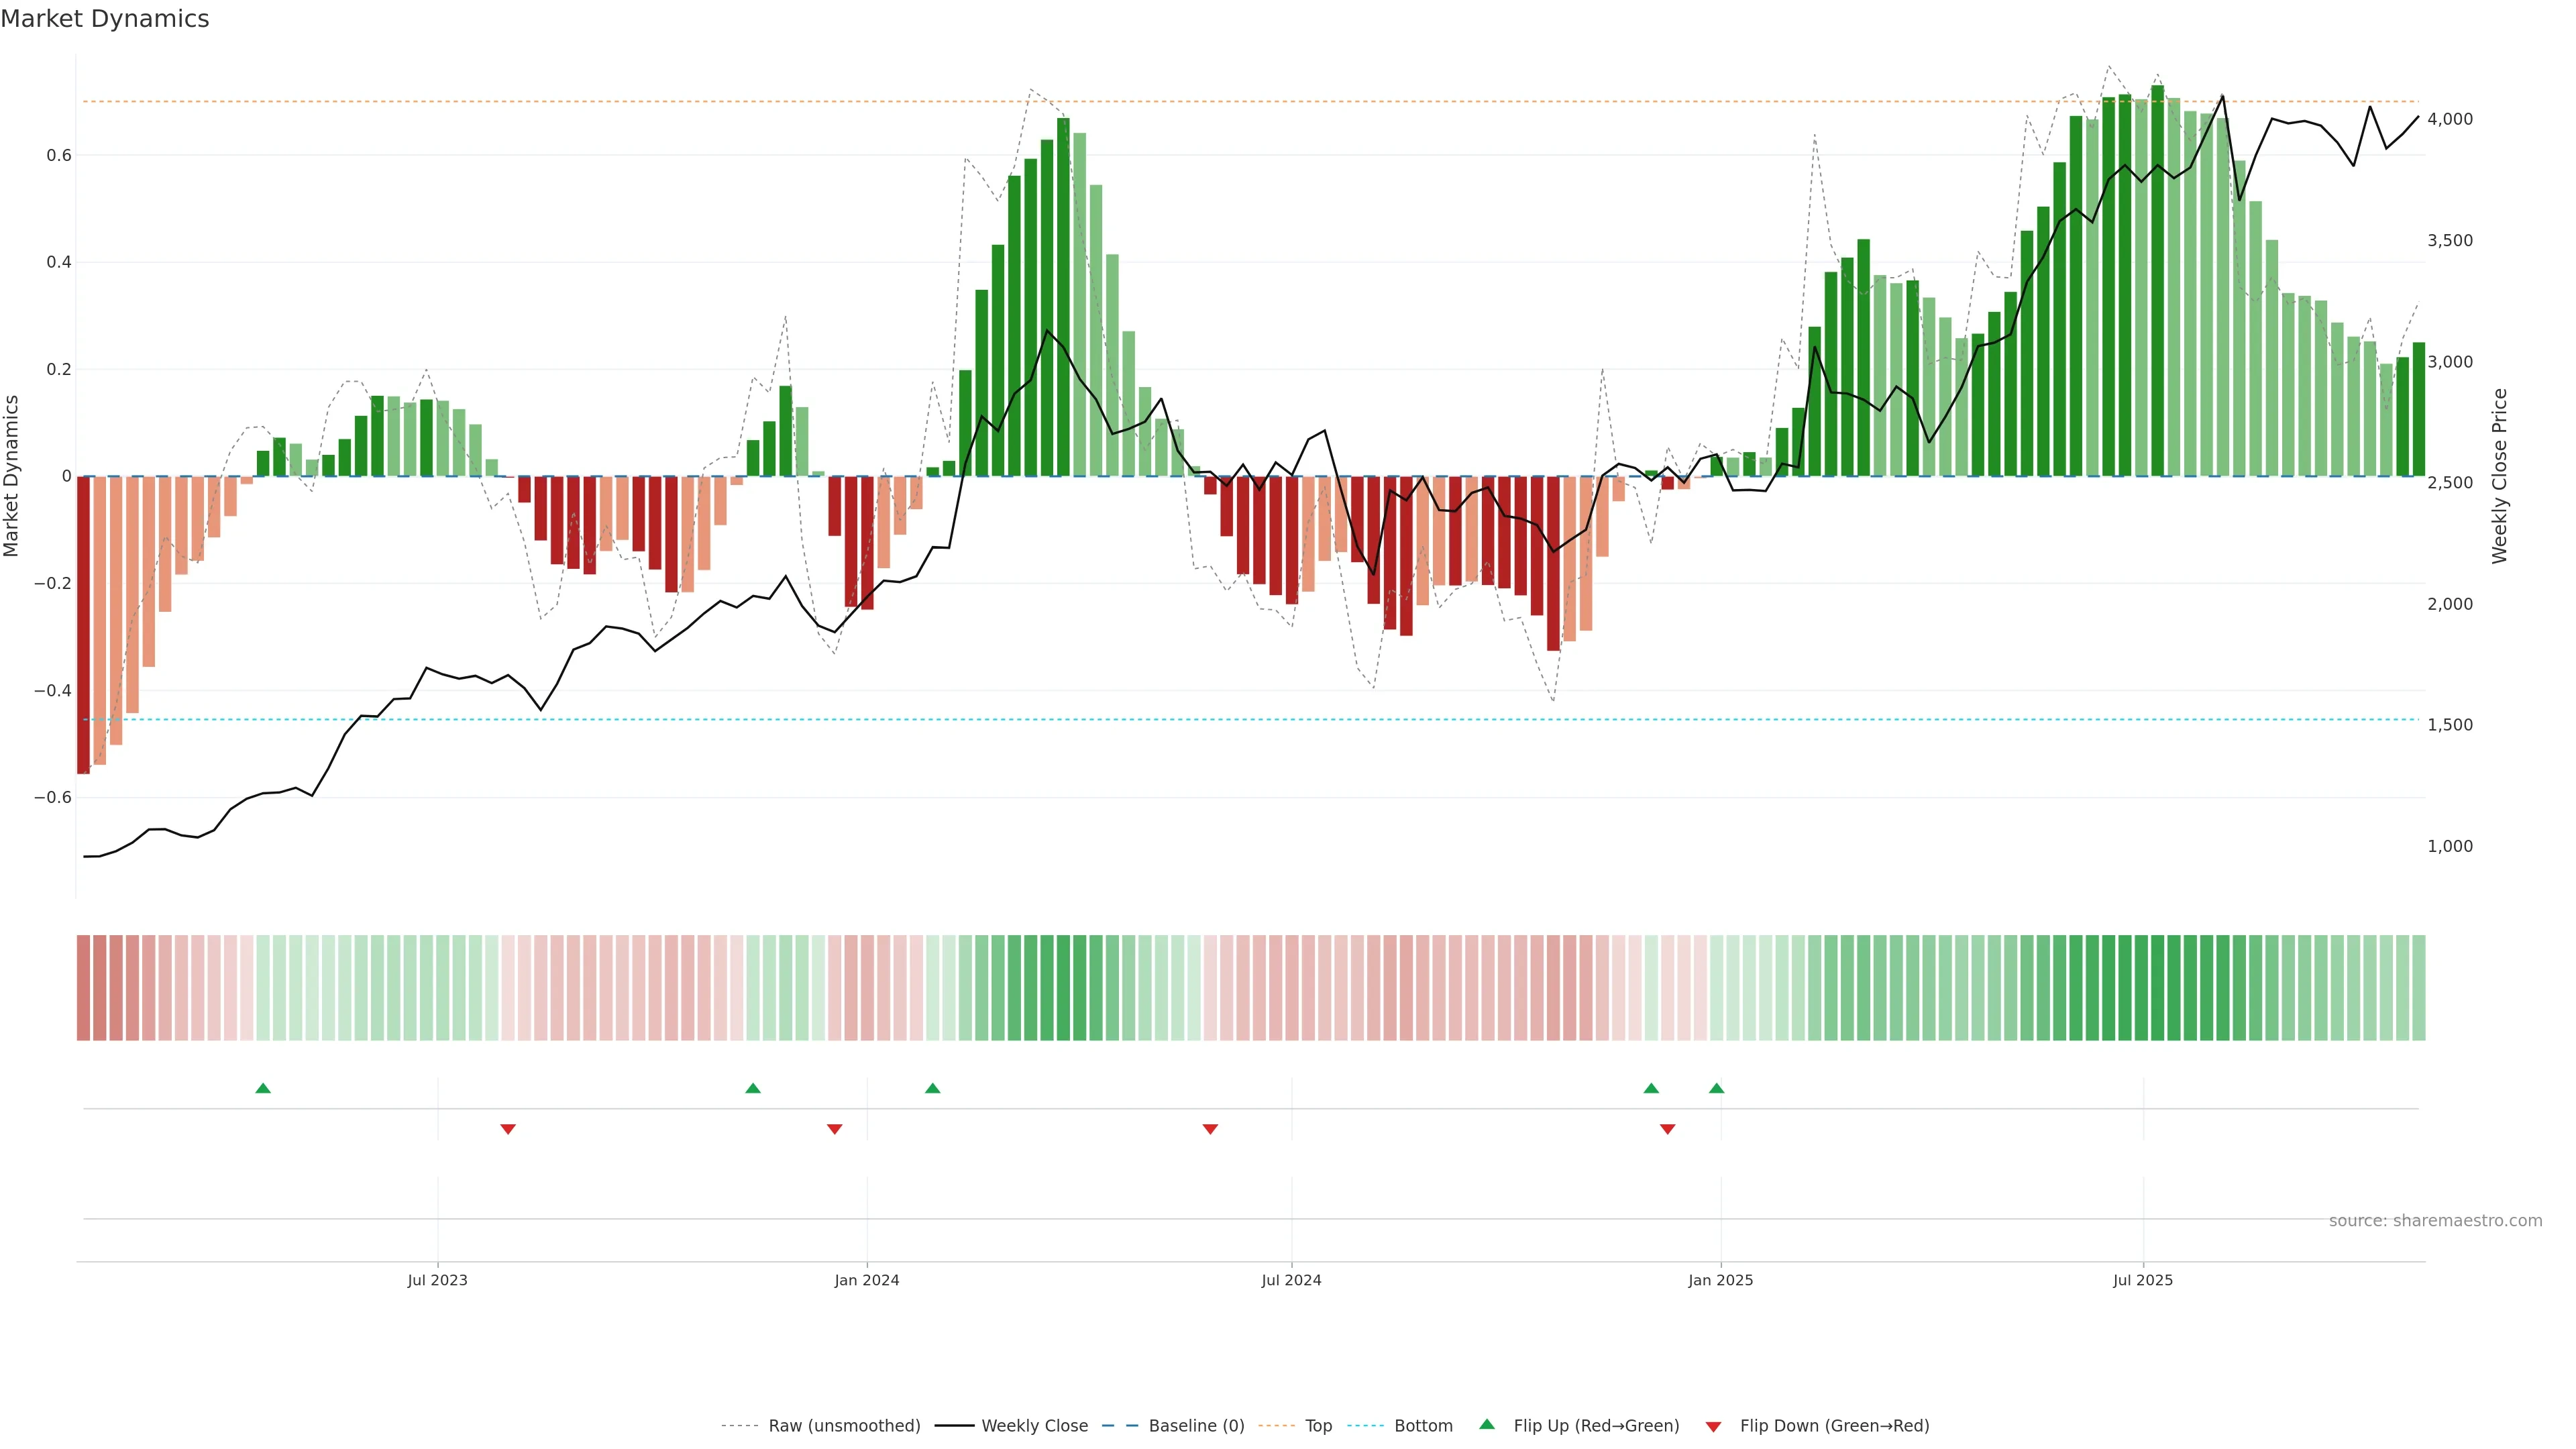Viewport: 2576px width, 1449px height.
Task: Click the darkest green heatmap cell near Jul 2025
Action: pyautogui.click(x=2157, y=988)
